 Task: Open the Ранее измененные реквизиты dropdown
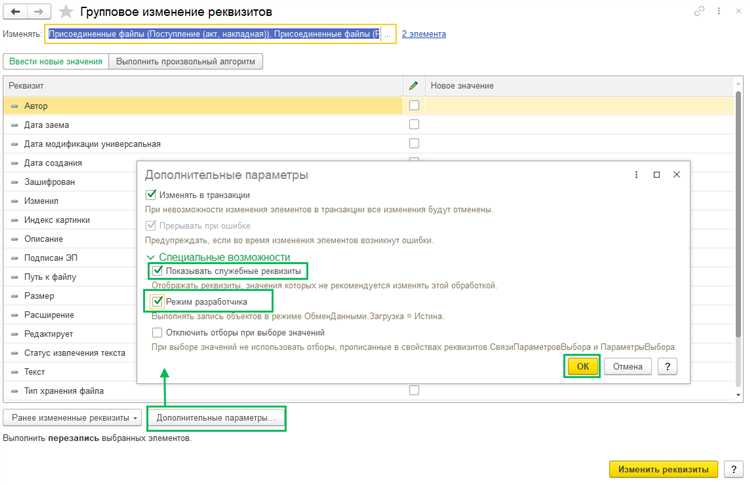click(x=72, y=418)
